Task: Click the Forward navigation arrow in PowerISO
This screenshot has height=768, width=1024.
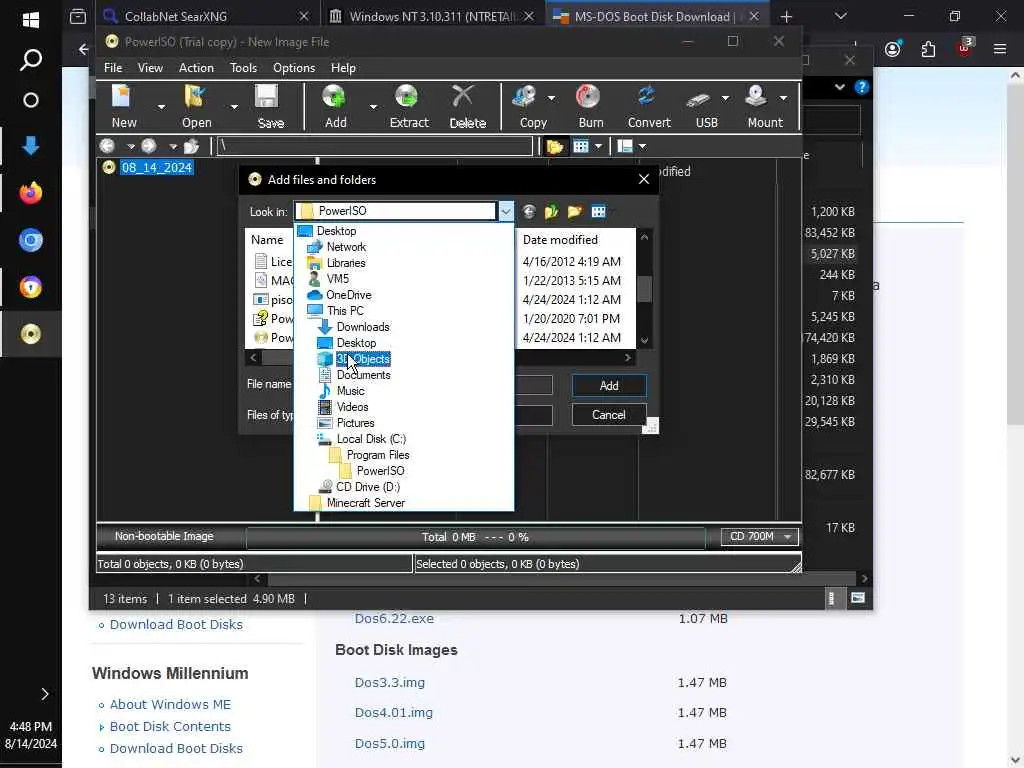Action: pyautogui.click(x=149, y=146)
